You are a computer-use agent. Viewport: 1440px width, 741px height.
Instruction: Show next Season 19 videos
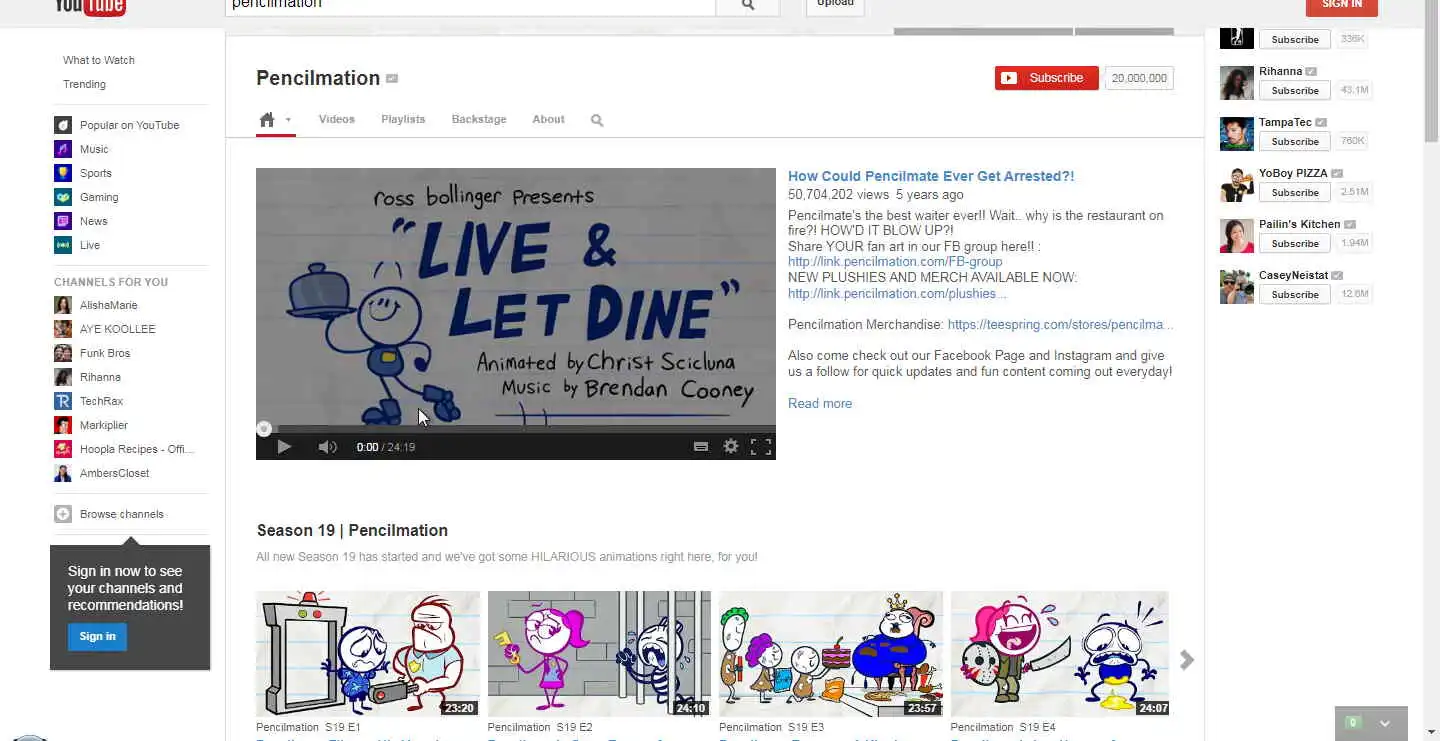click(x=1187, y=660)
